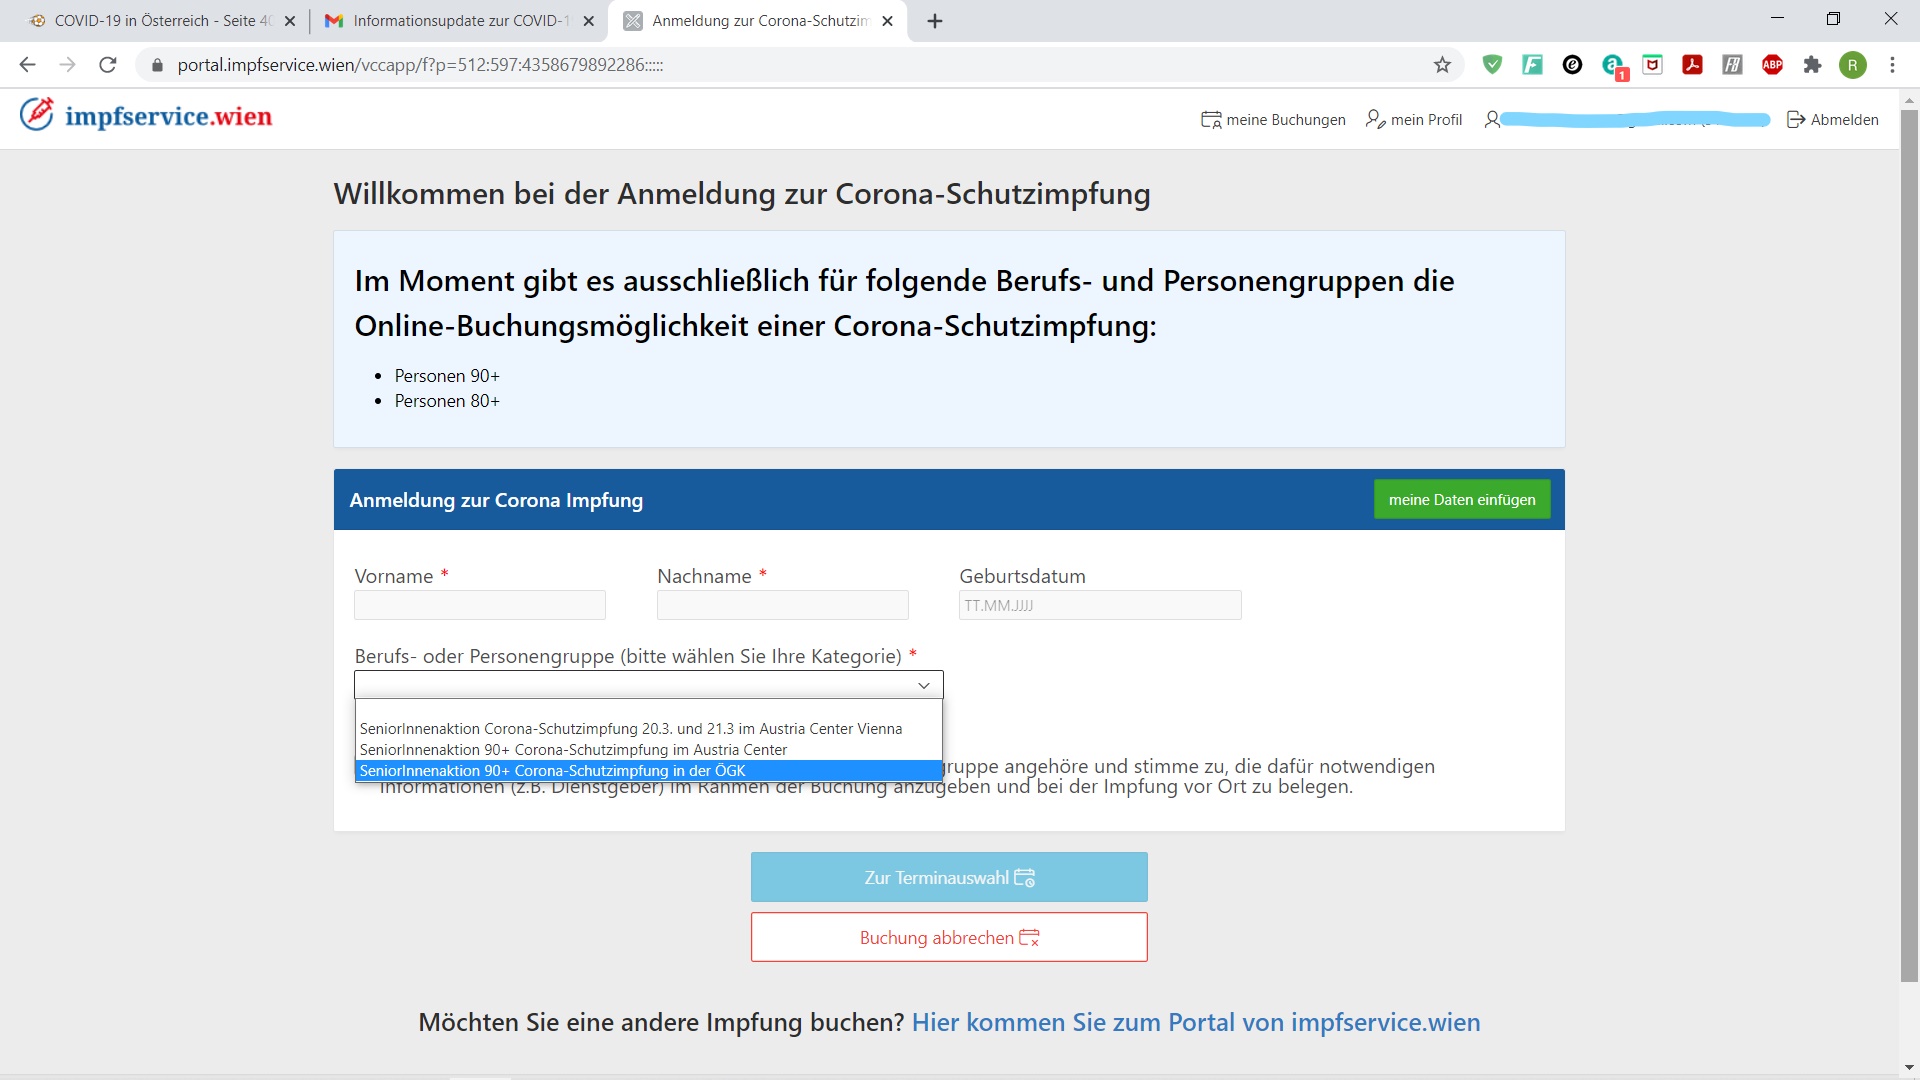
Task: Follow the link to Portal von impfservice.wien
Action: (x=1195, y=1023)
